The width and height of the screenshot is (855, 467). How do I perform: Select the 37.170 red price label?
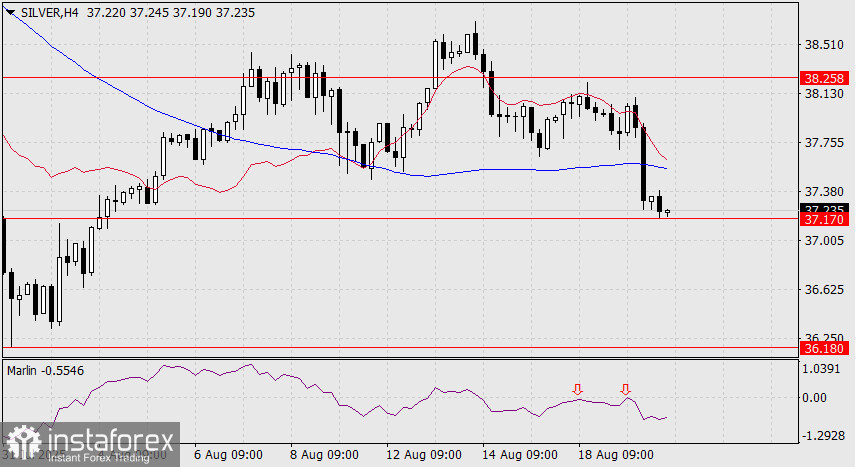pyautogui.click(x=824, y=219)
